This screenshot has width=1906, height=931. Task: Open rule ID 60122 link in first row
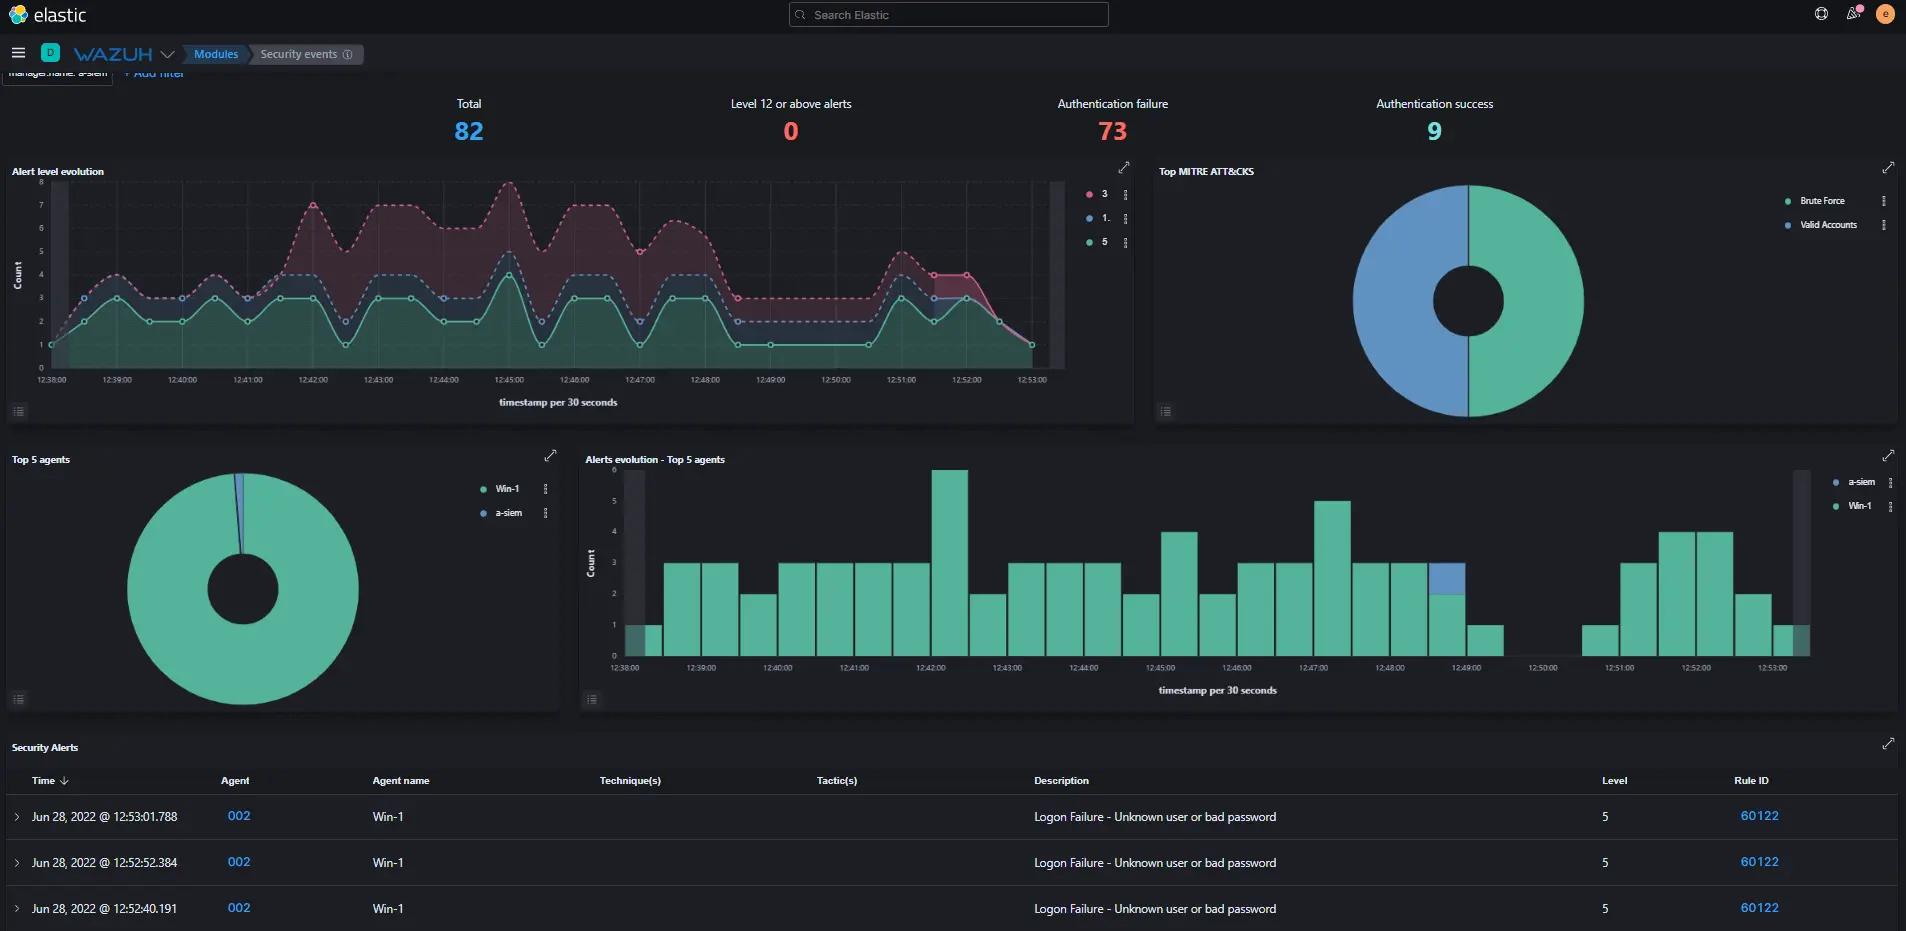[1759, 816]
